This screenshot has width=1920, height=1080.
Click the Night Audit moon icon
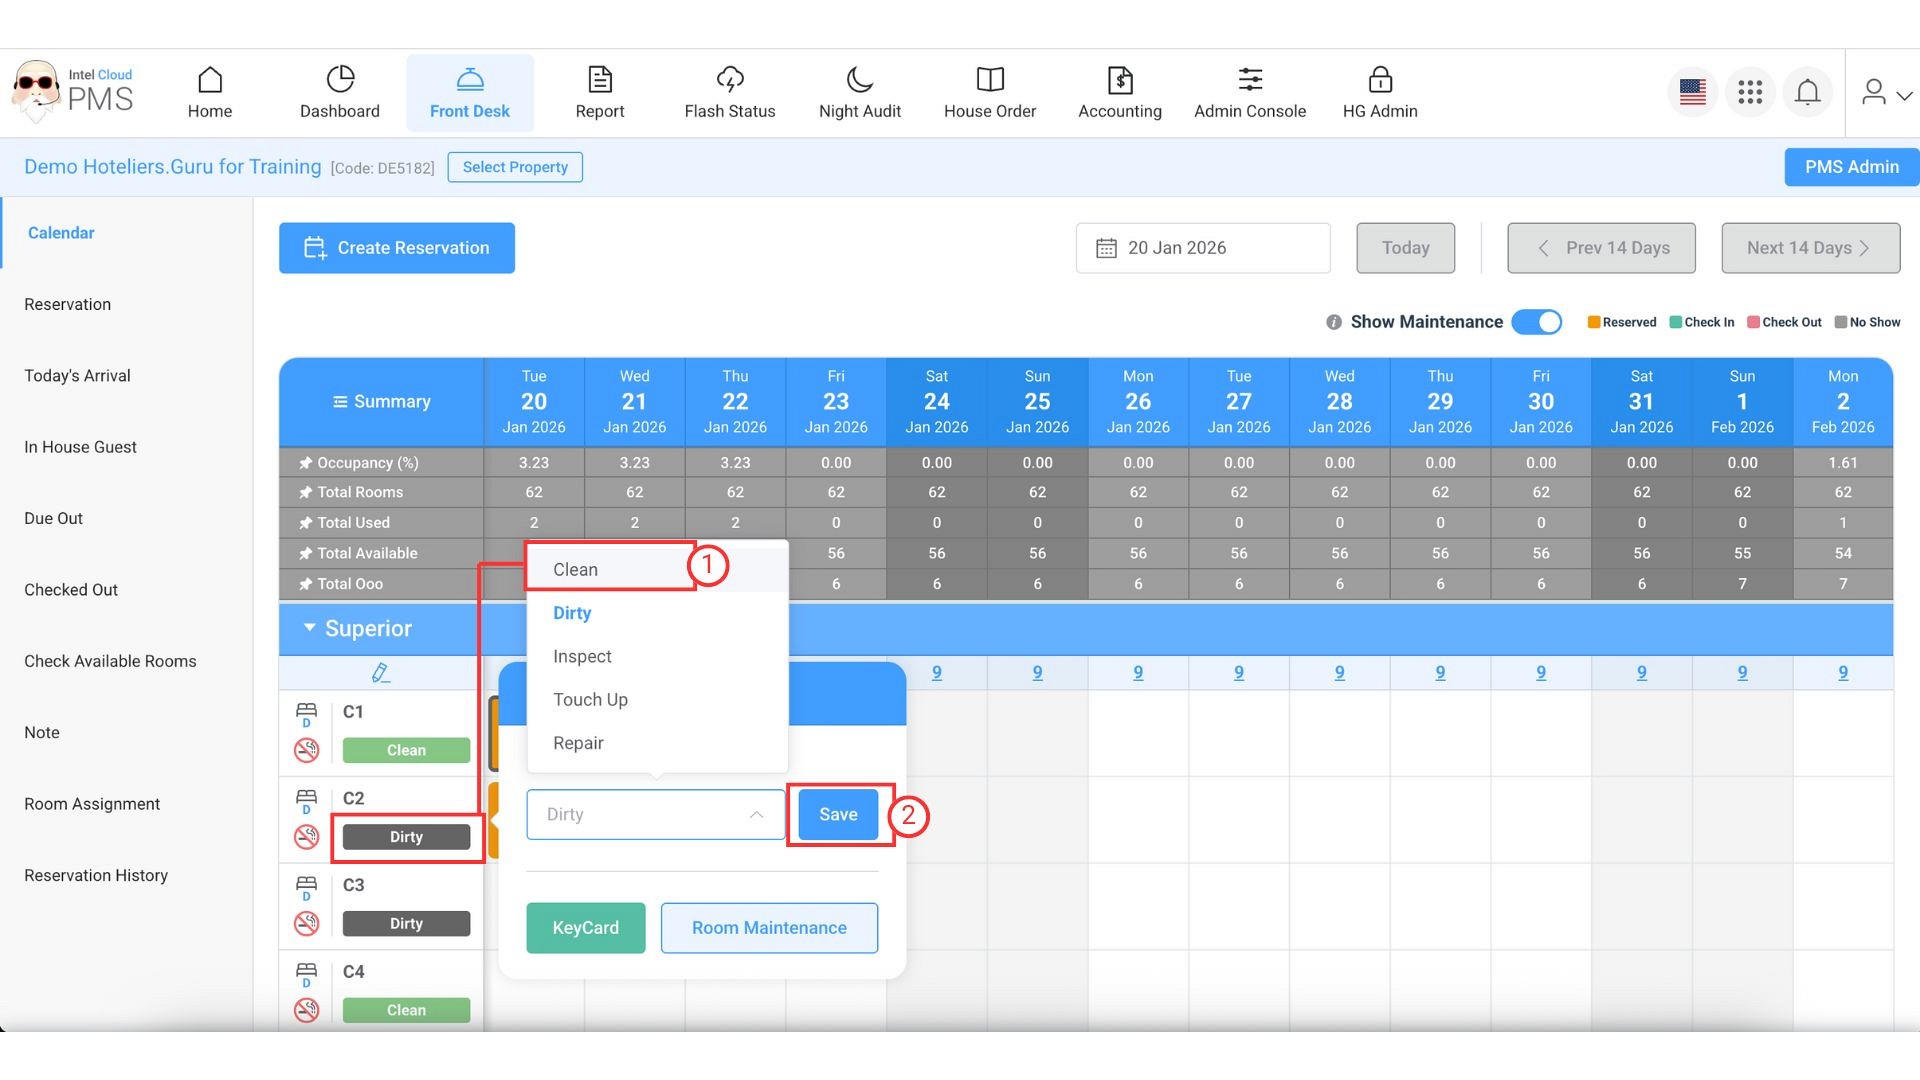tap(859, 80)
